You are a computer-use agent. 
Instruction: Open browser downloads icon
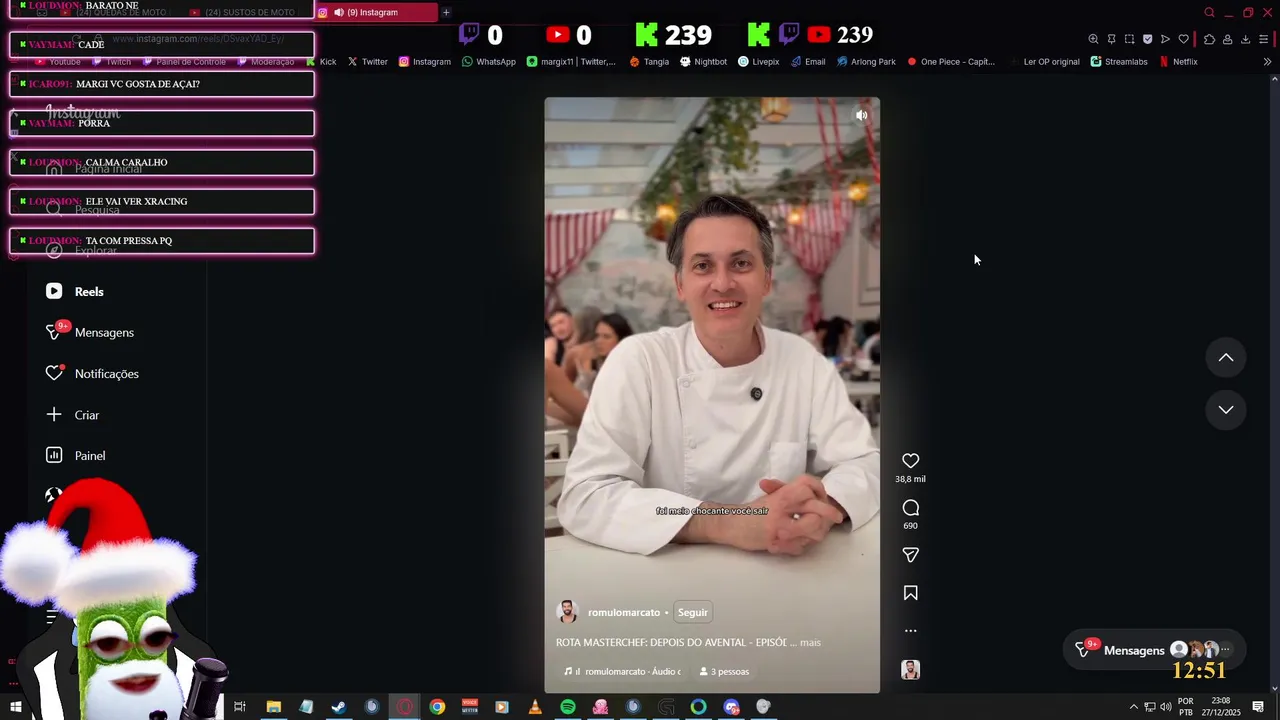(1245, 39)
